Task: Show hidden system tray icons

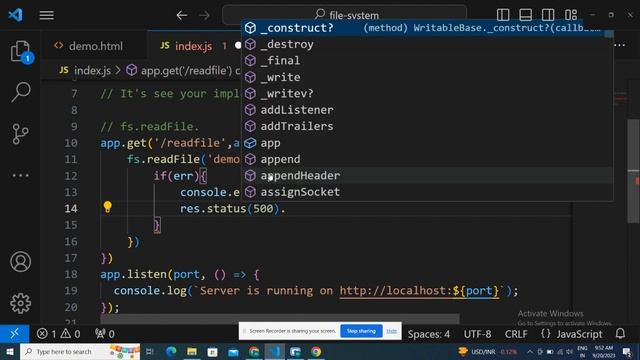Action: click(x=530, y=351)
